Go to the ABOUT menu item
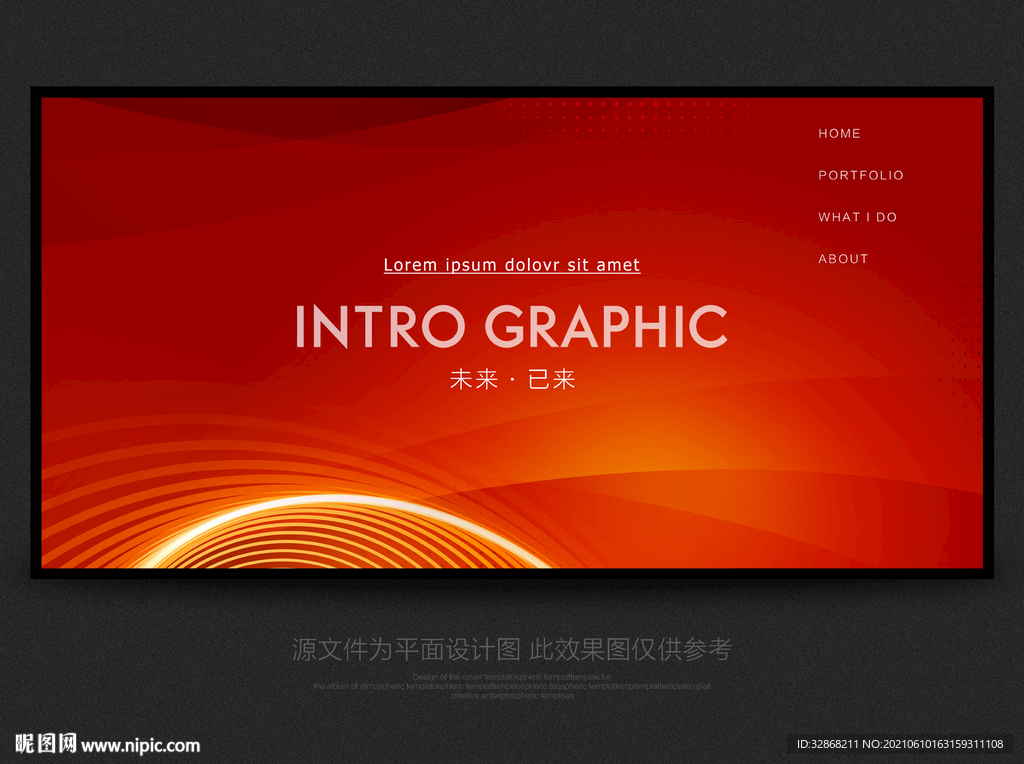 [843, 259]
